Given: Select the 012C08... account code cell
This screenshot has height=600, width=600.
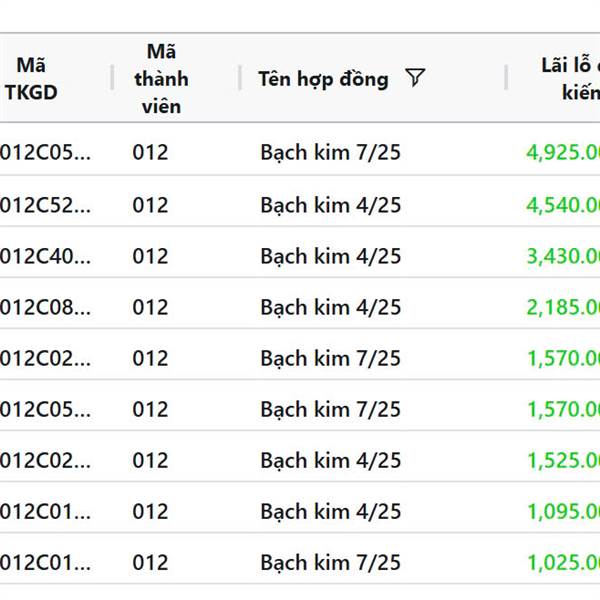Looking at the screenshot, I should point(45,307).
